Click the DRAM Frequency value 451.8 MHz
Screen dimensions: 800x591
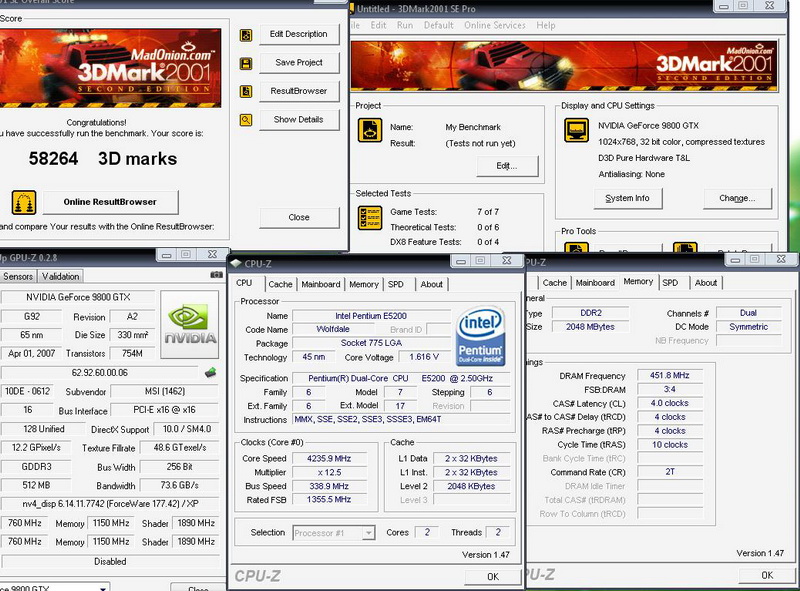[x=669, y=375]
